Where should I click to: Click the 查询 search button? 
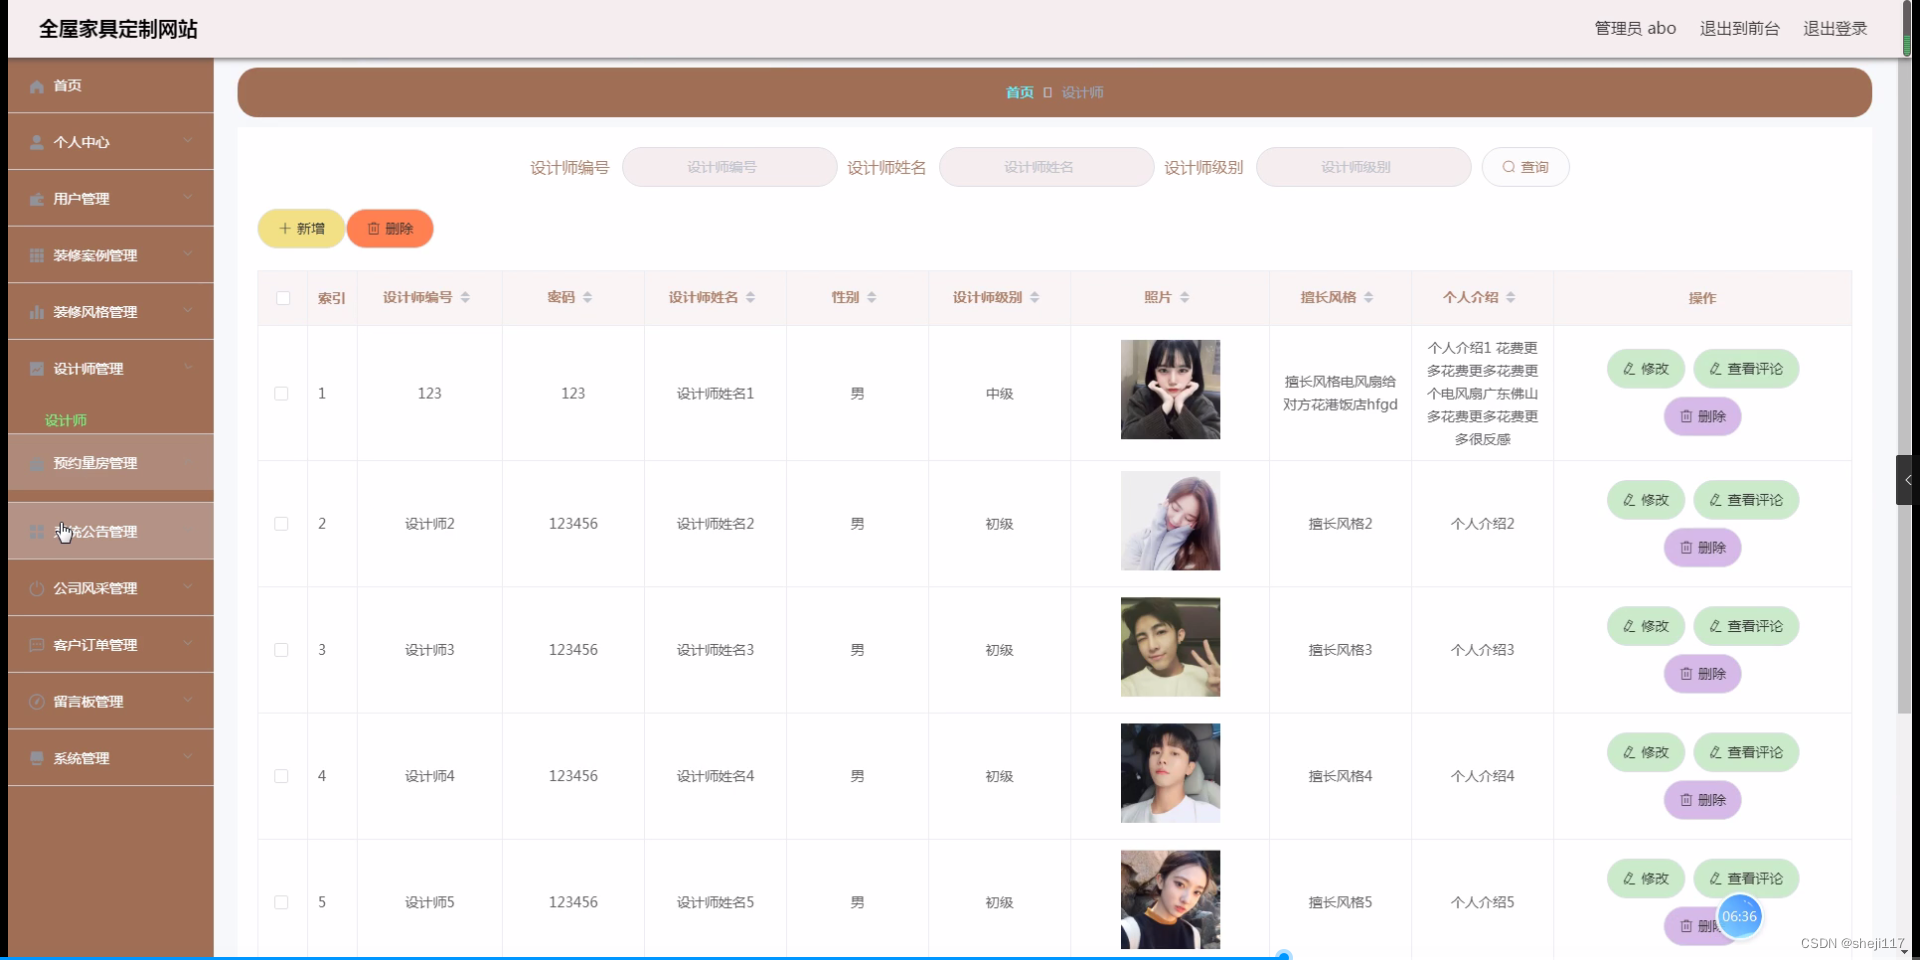1525,168
